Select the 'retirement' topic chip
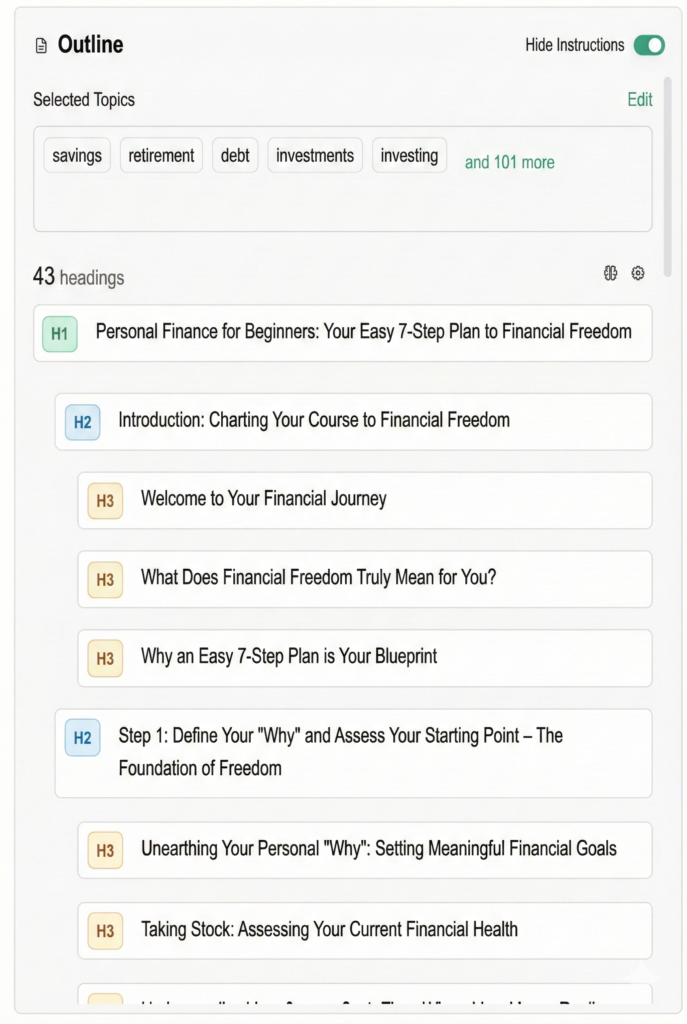This screenshot has height=1024, width=687. [161, 156]
